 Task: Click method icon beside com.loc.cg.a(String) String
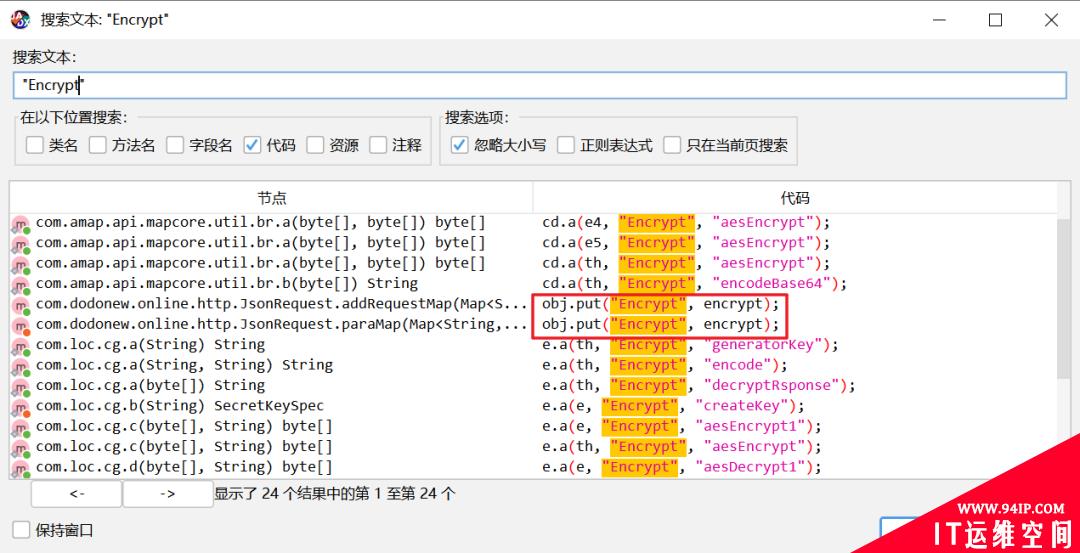21,345
